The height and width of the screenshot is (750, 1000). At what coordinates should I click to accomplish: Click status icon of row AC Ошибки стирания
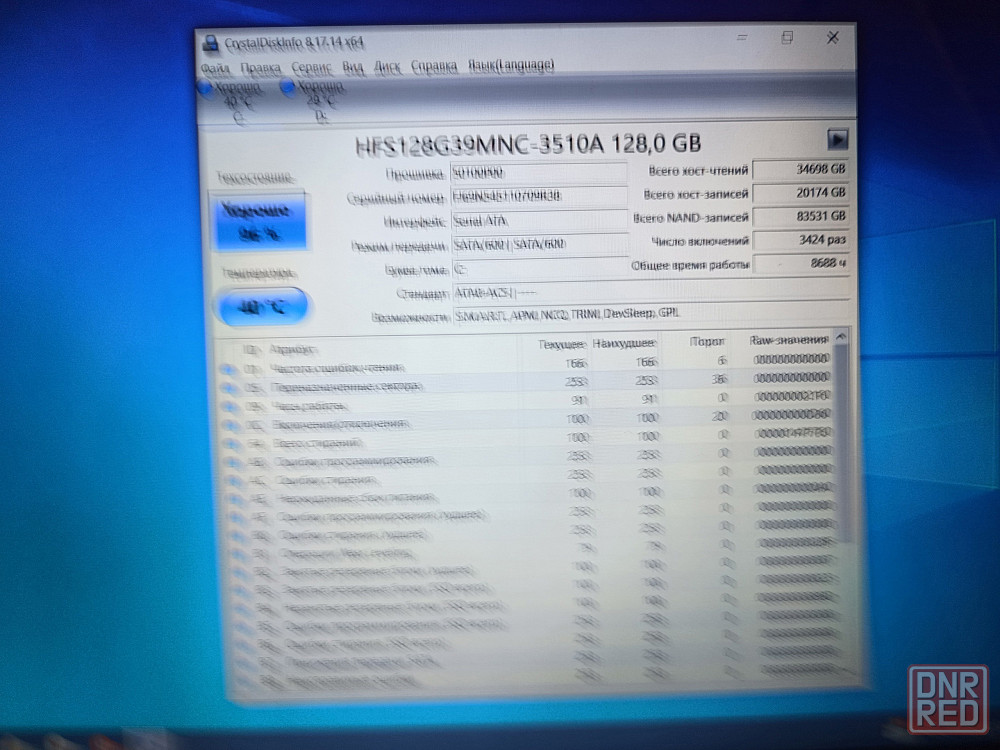coord(236,480)
